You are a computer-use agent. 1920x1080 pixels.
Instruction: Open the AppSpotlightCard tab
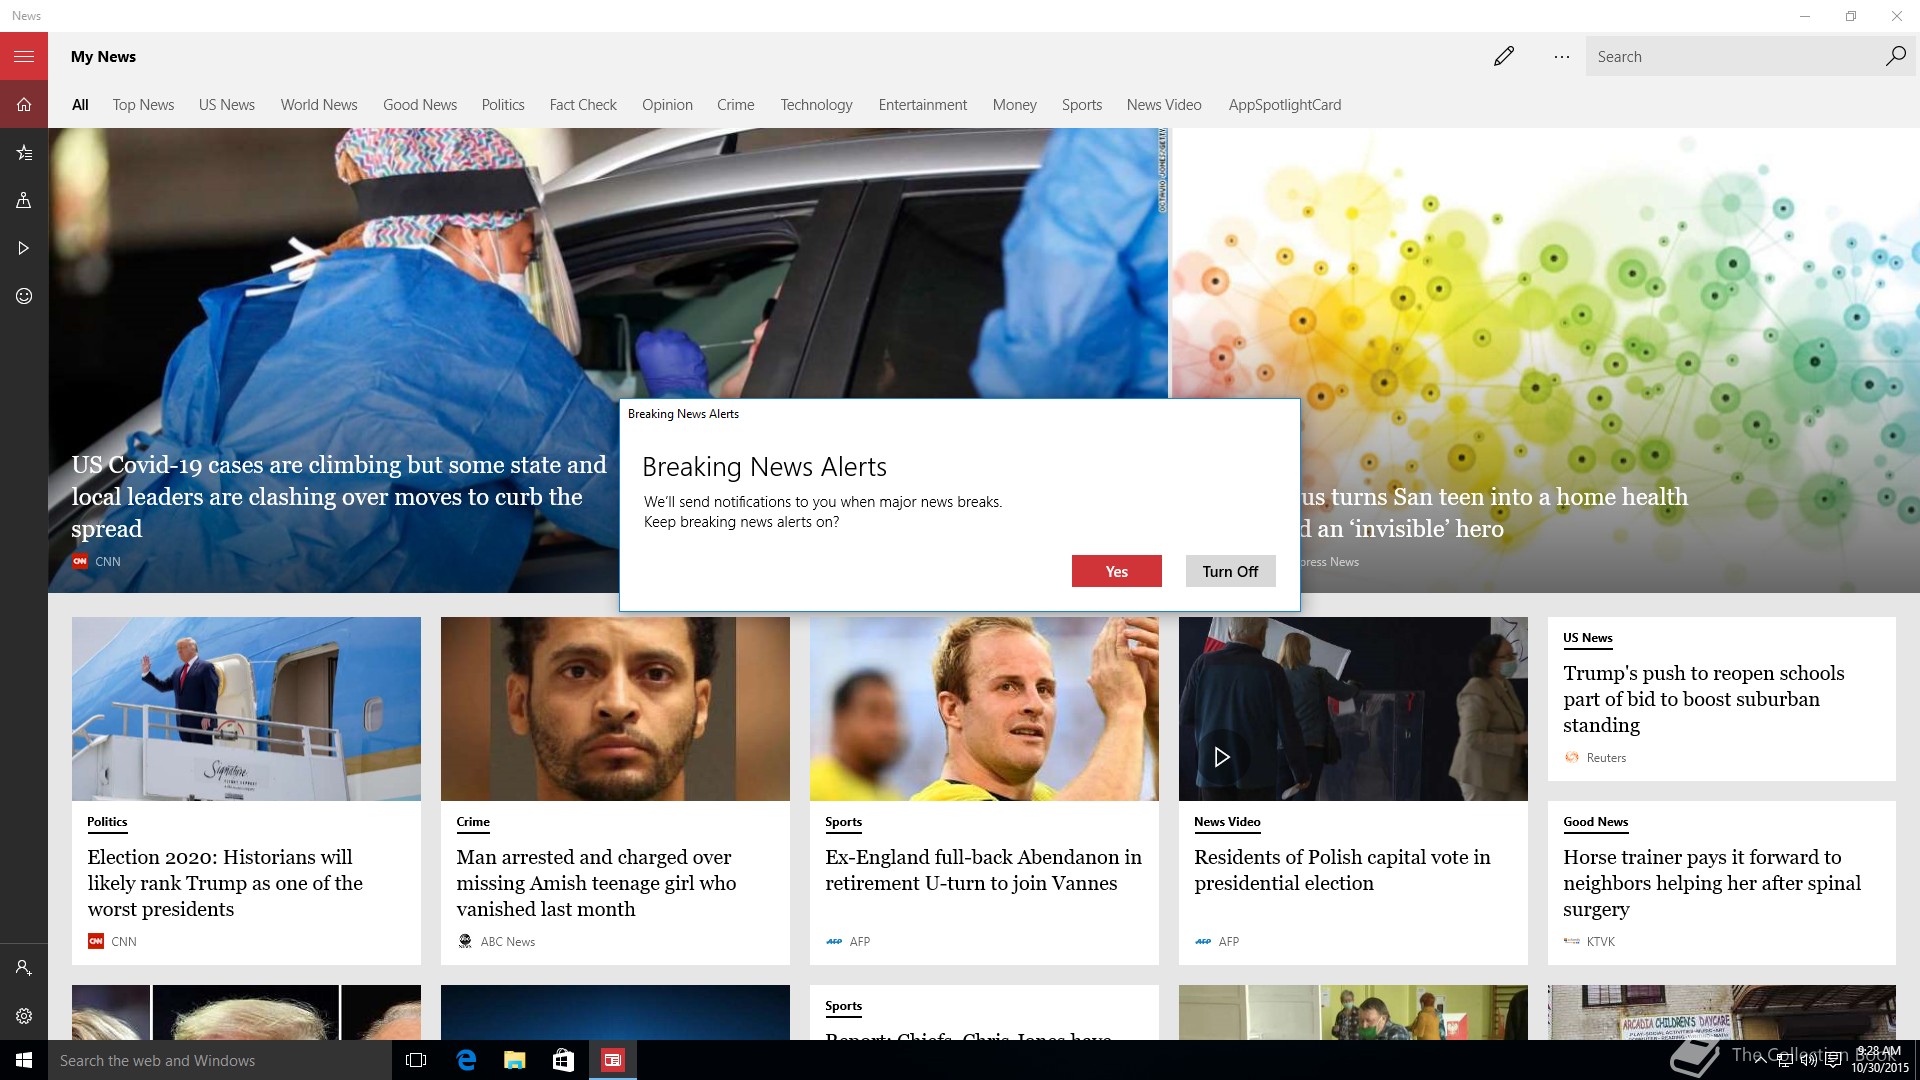pyautogui.click(x=1285, y=105)
